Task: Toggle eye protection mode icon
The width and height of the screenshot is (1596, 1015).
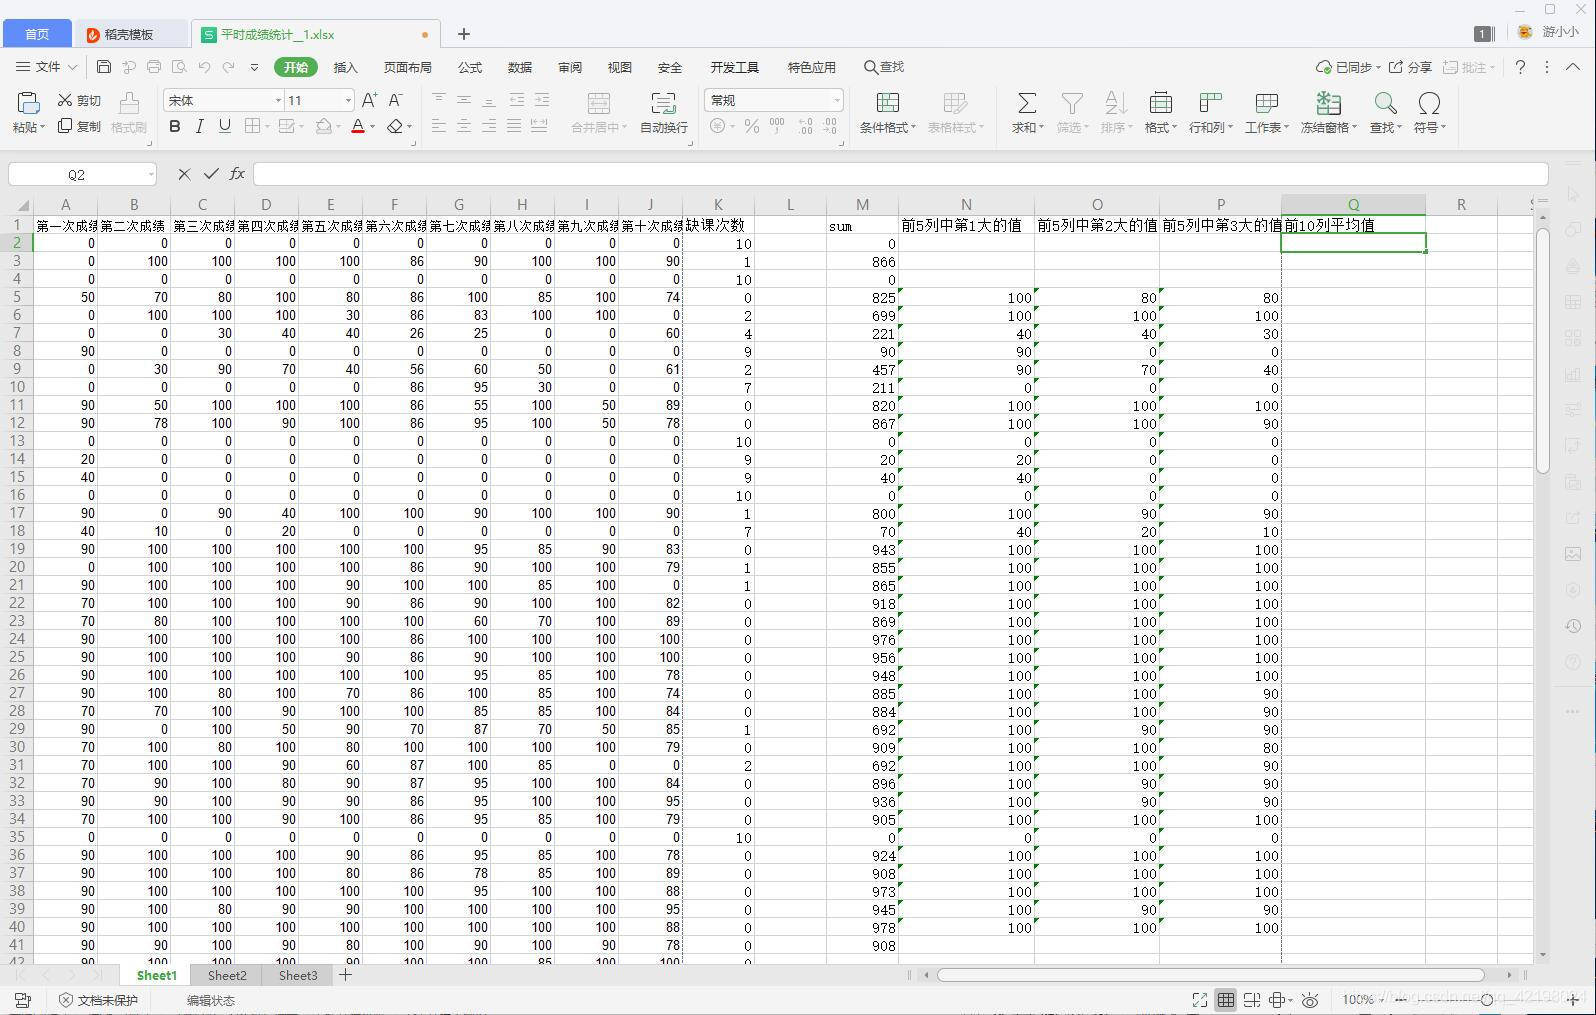Action: (1310, 1000)
